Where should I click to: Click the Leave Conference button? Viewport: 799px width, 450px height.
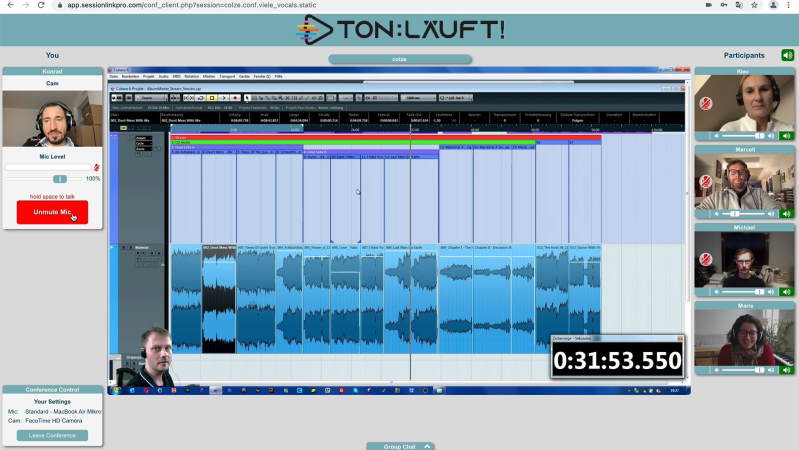[x=52, y=435]
